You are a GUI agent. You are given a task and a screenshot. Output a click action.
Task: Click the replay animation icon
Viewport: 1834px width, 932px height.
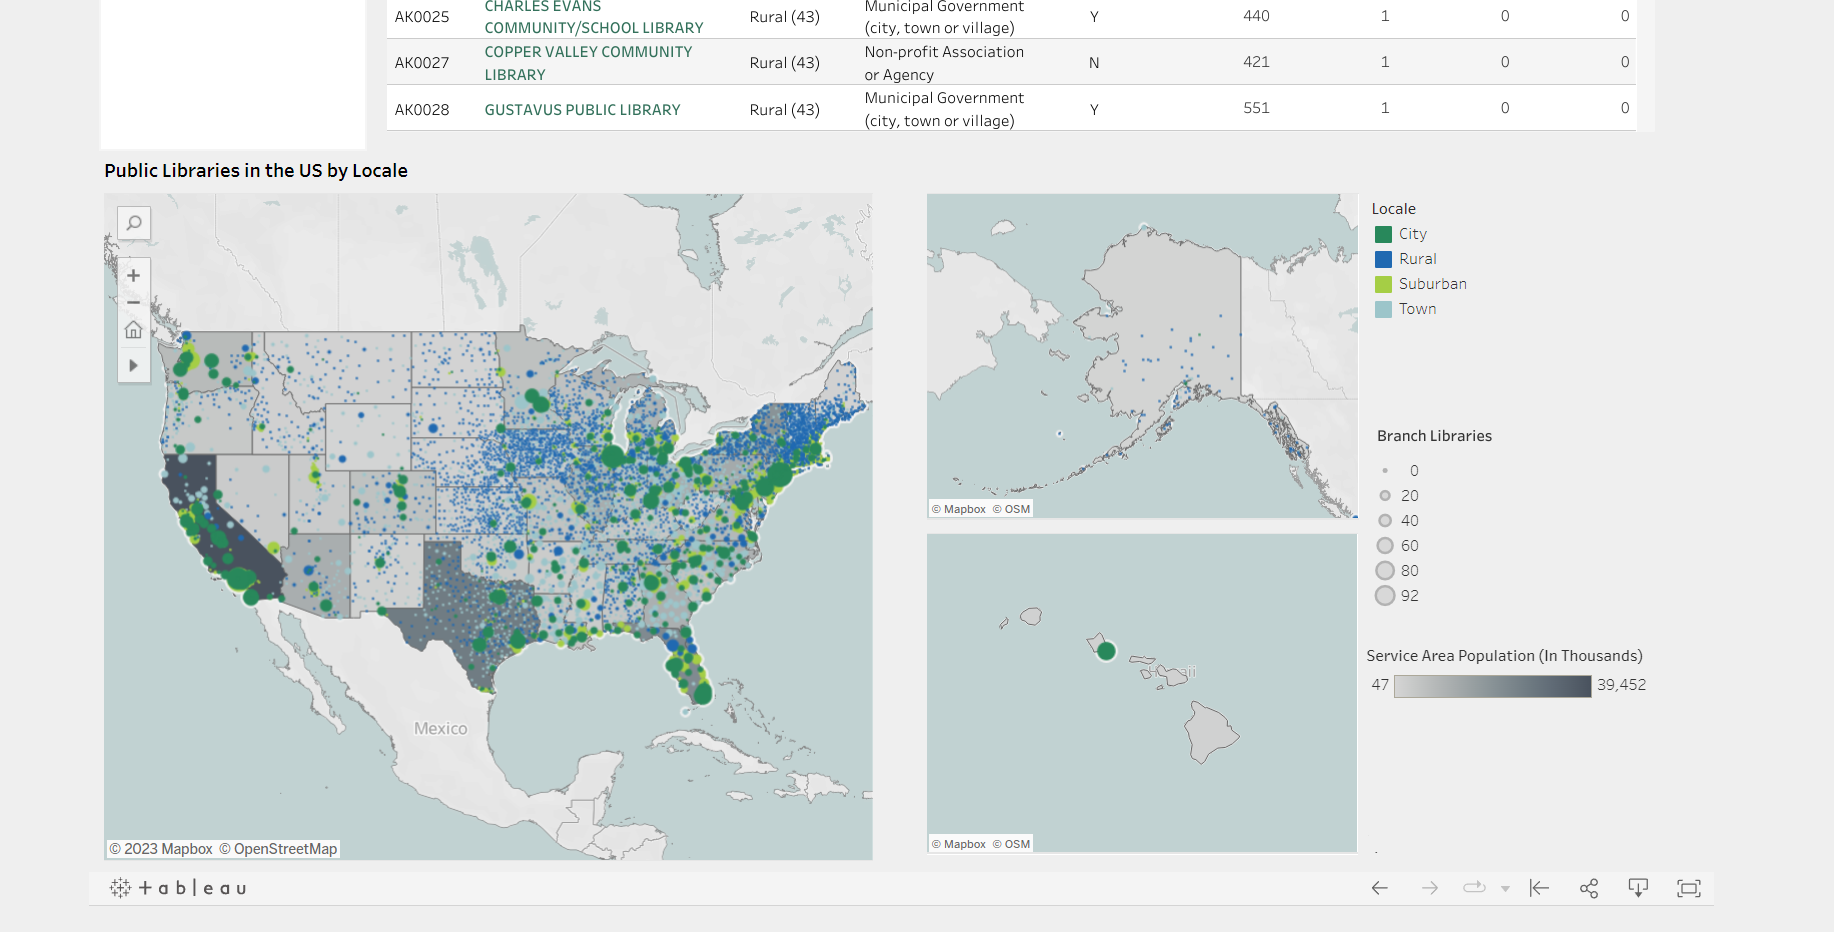[1474, 888]
